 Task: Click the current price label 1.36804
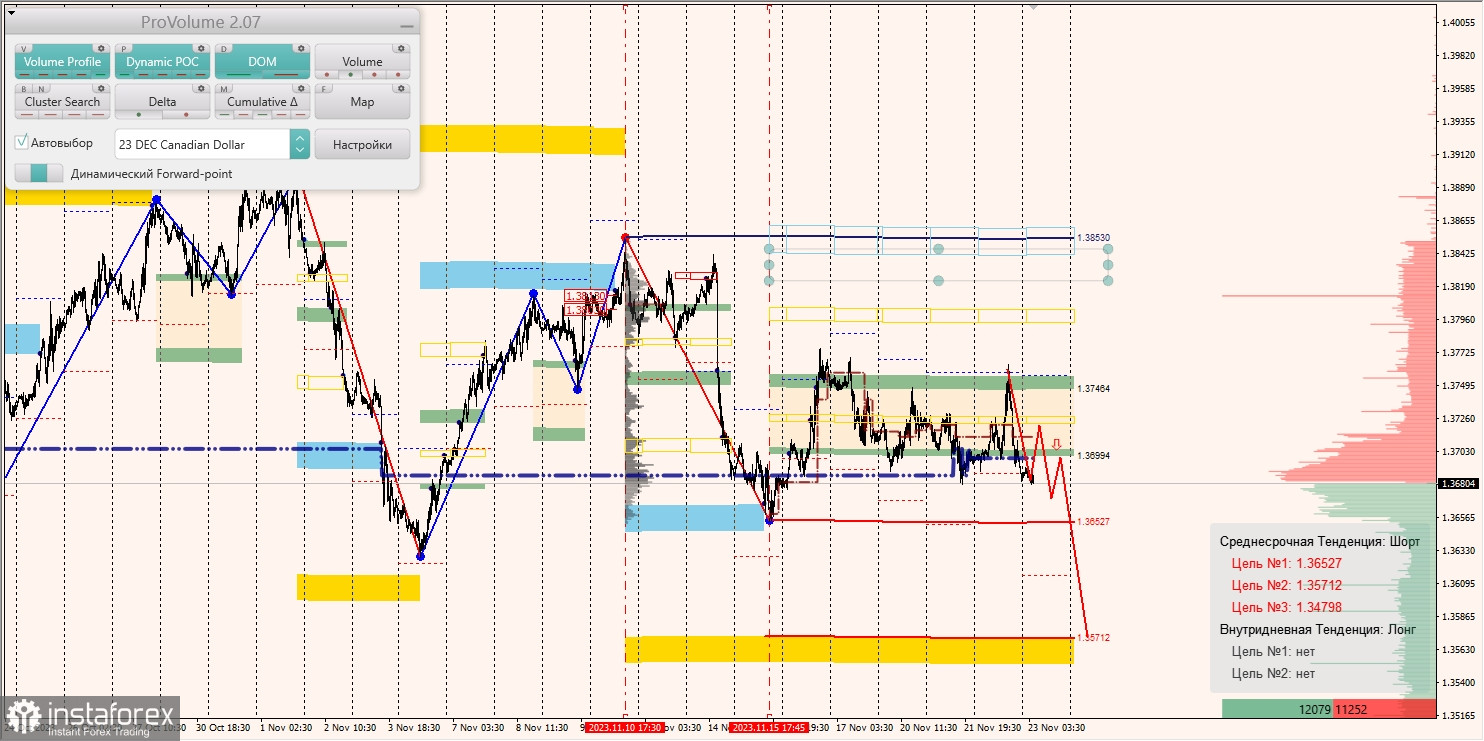1459,483
